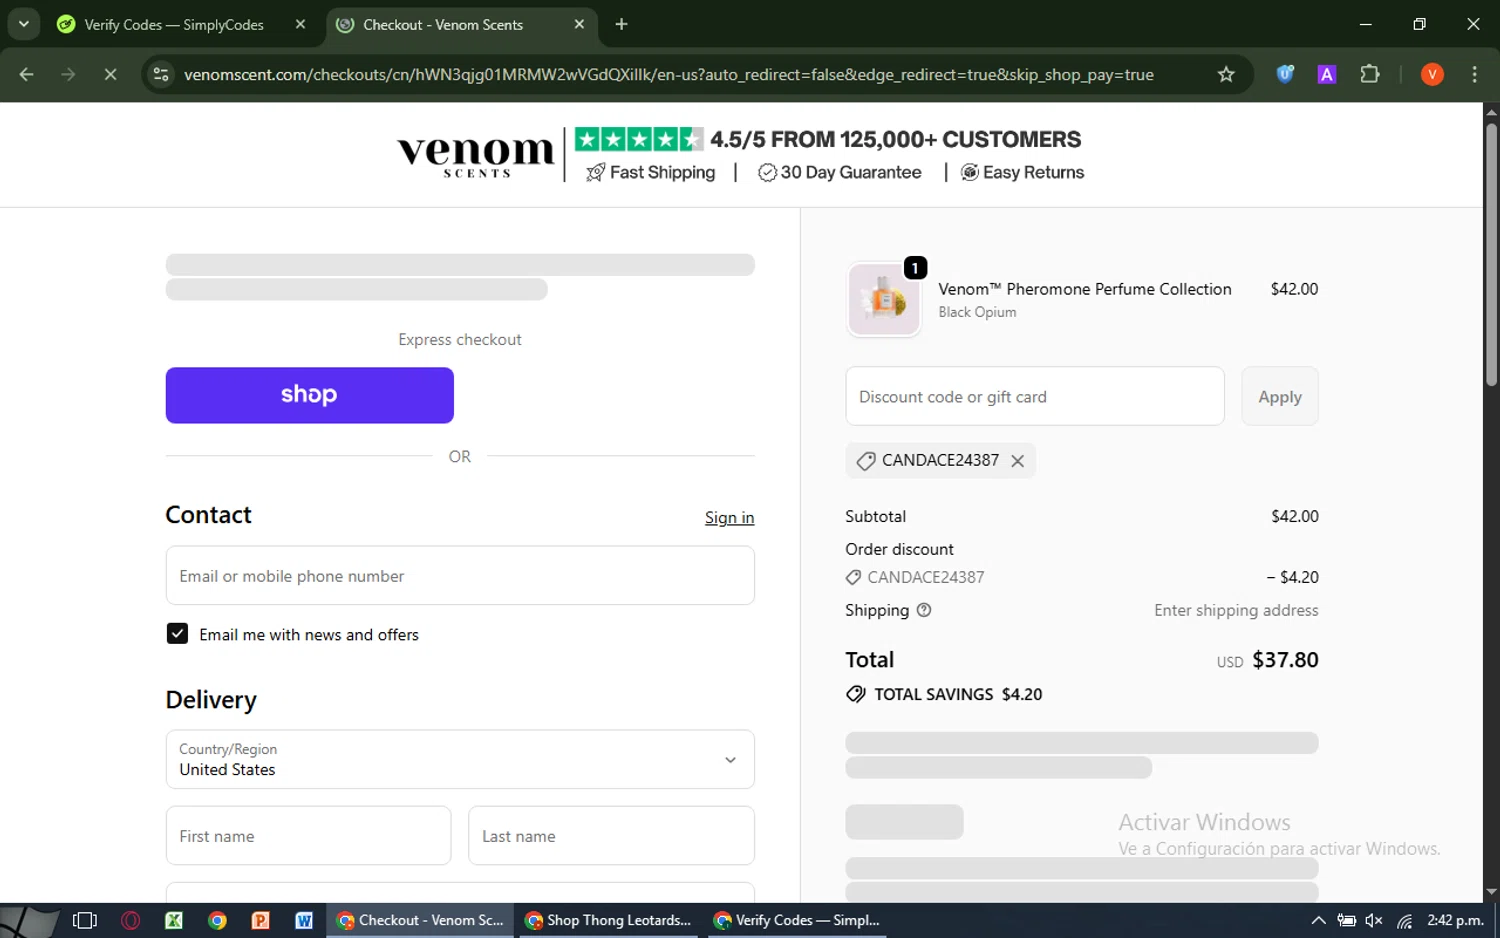The width and height of the screenshot is (1500, 938).
Task: Open the Bitwarden shield extension icon
Action: pyautogui.click(x=1285, y=74)
